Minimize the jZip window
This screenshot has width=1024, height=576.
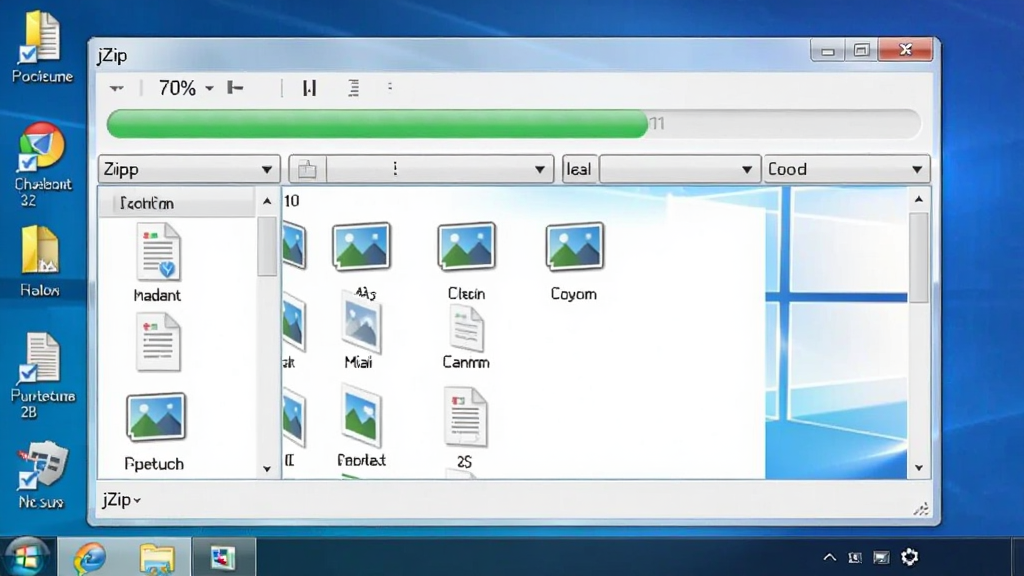coord(827,50)
